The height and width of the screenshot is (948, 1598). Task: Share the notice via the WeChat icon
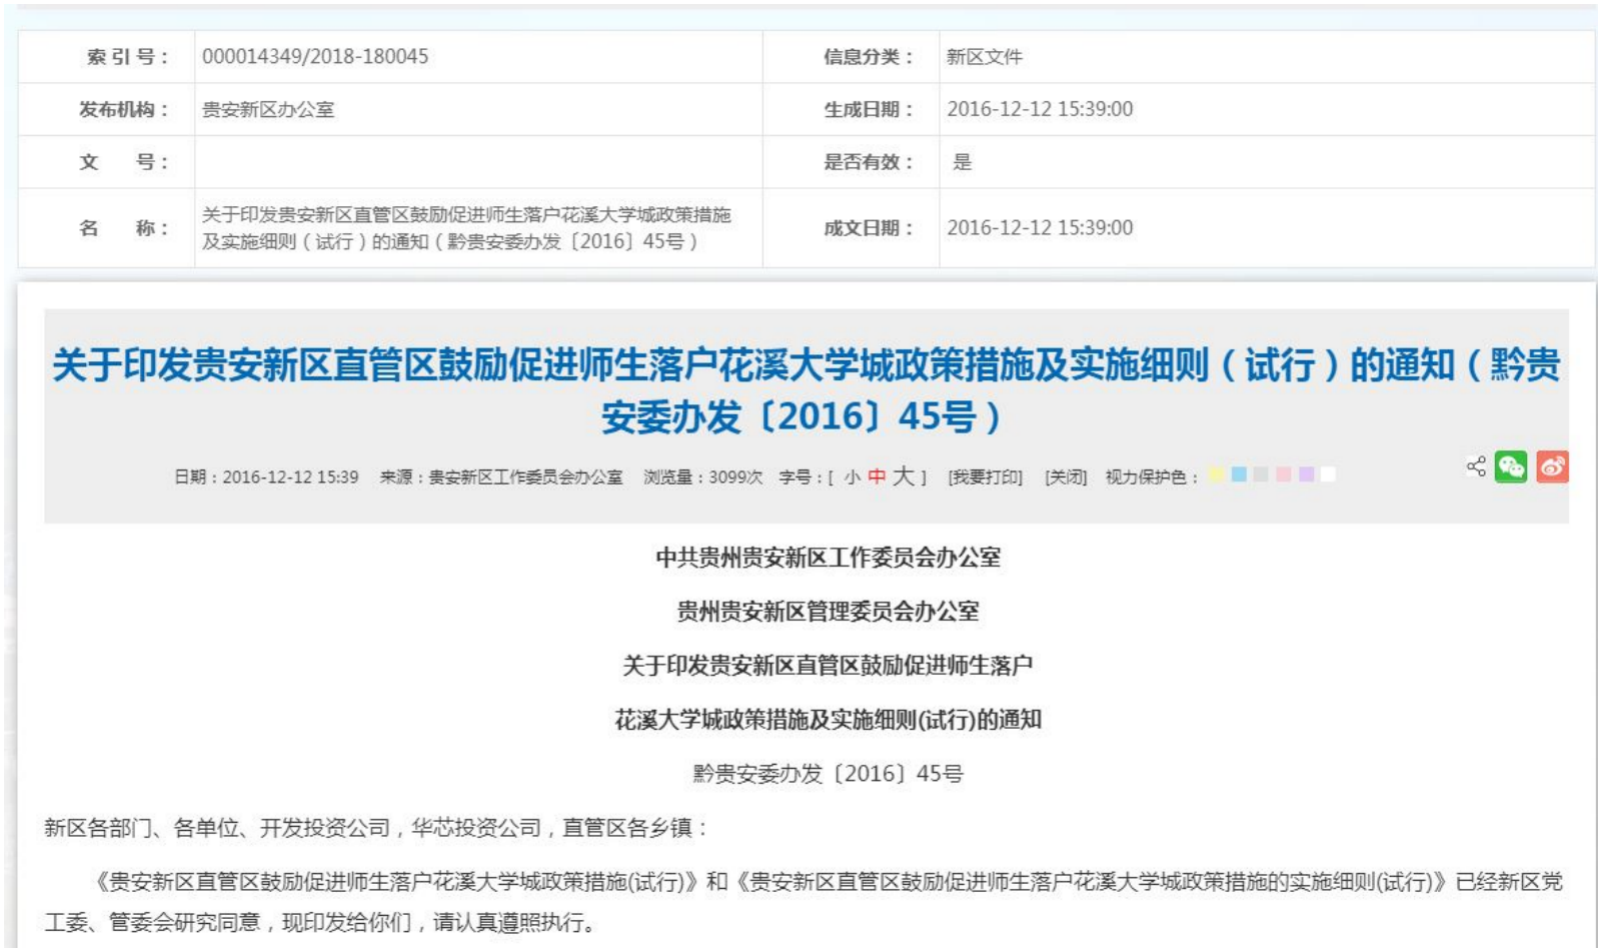pyautogui.click(x=1510, y=466)
